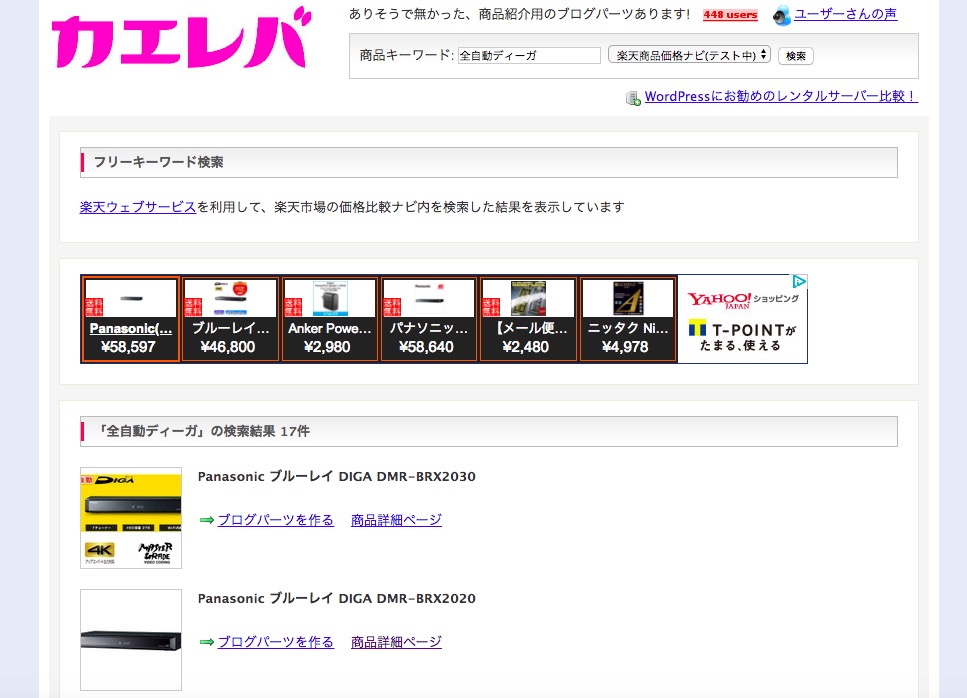Open the WordPress rental server comparison link
Screen dimensions: 967x698
click(x=780, y=97)
